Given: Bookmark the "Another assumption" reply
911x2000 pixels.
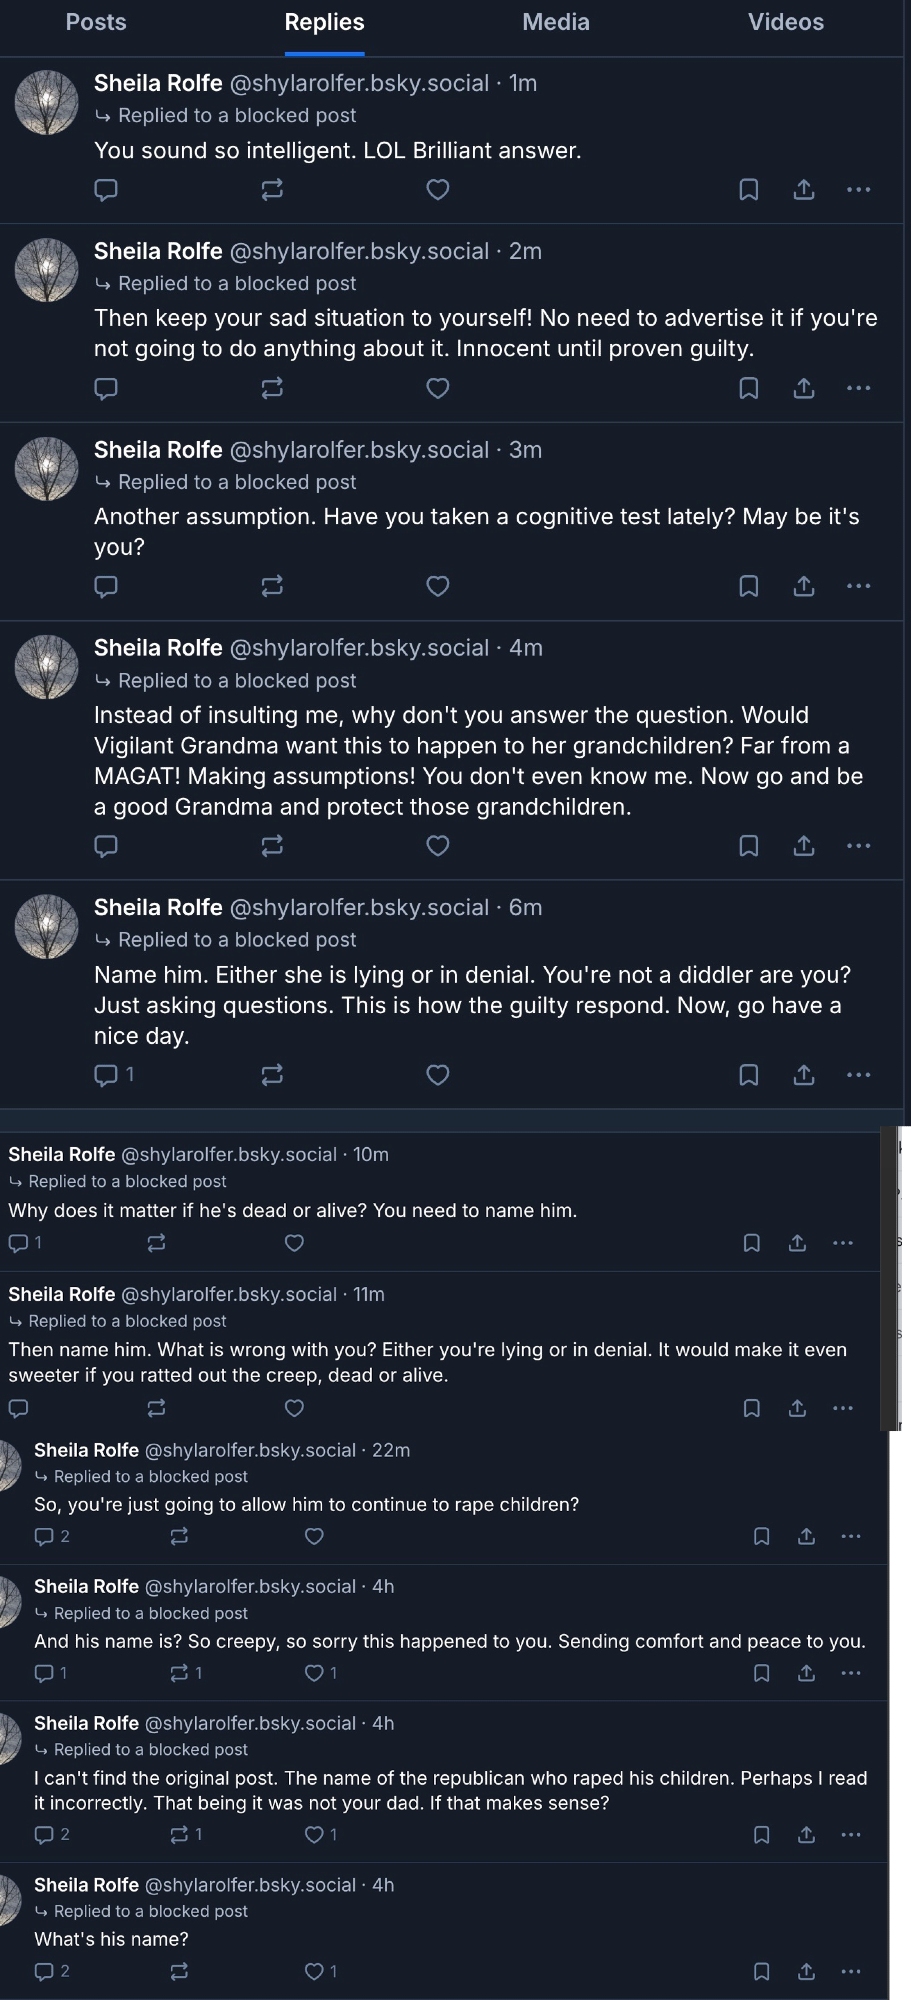Looking at the screenshot, I should [748, 586].
